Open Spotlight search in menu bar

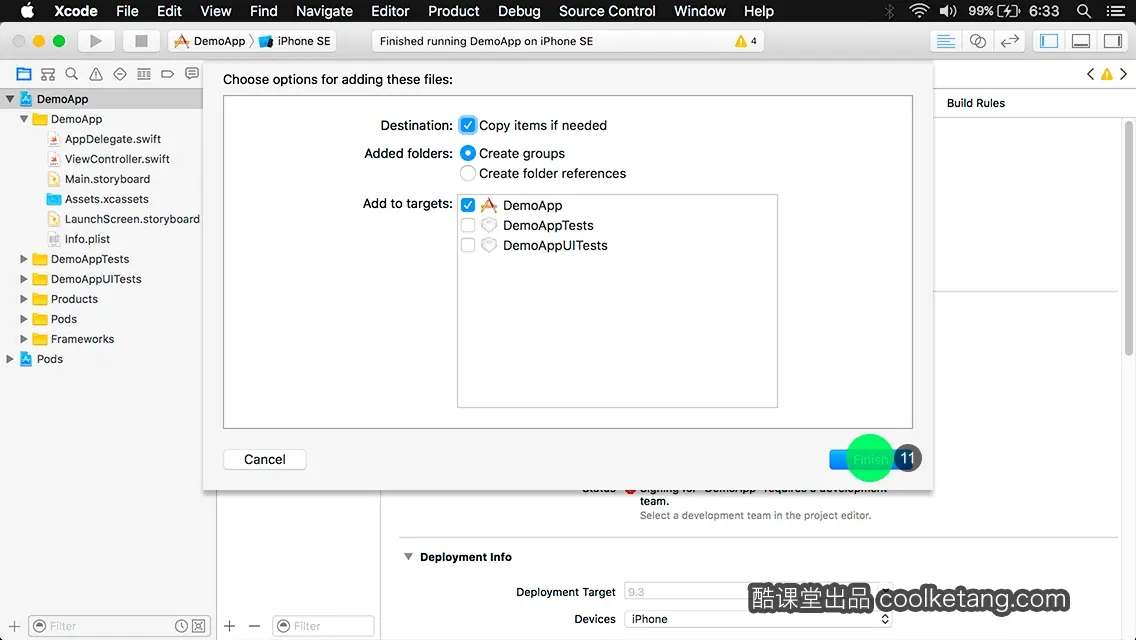(x=1084, y=11)
